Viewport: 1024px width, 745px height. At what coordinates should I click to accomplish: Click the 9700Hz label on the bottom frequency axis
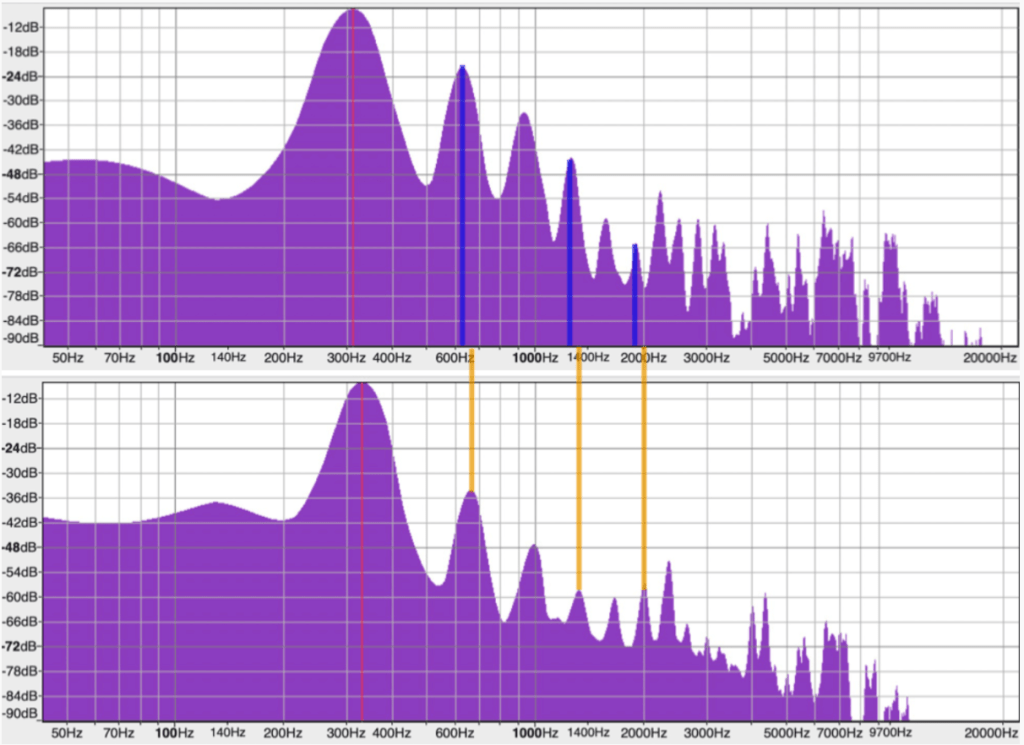[888, 731]
